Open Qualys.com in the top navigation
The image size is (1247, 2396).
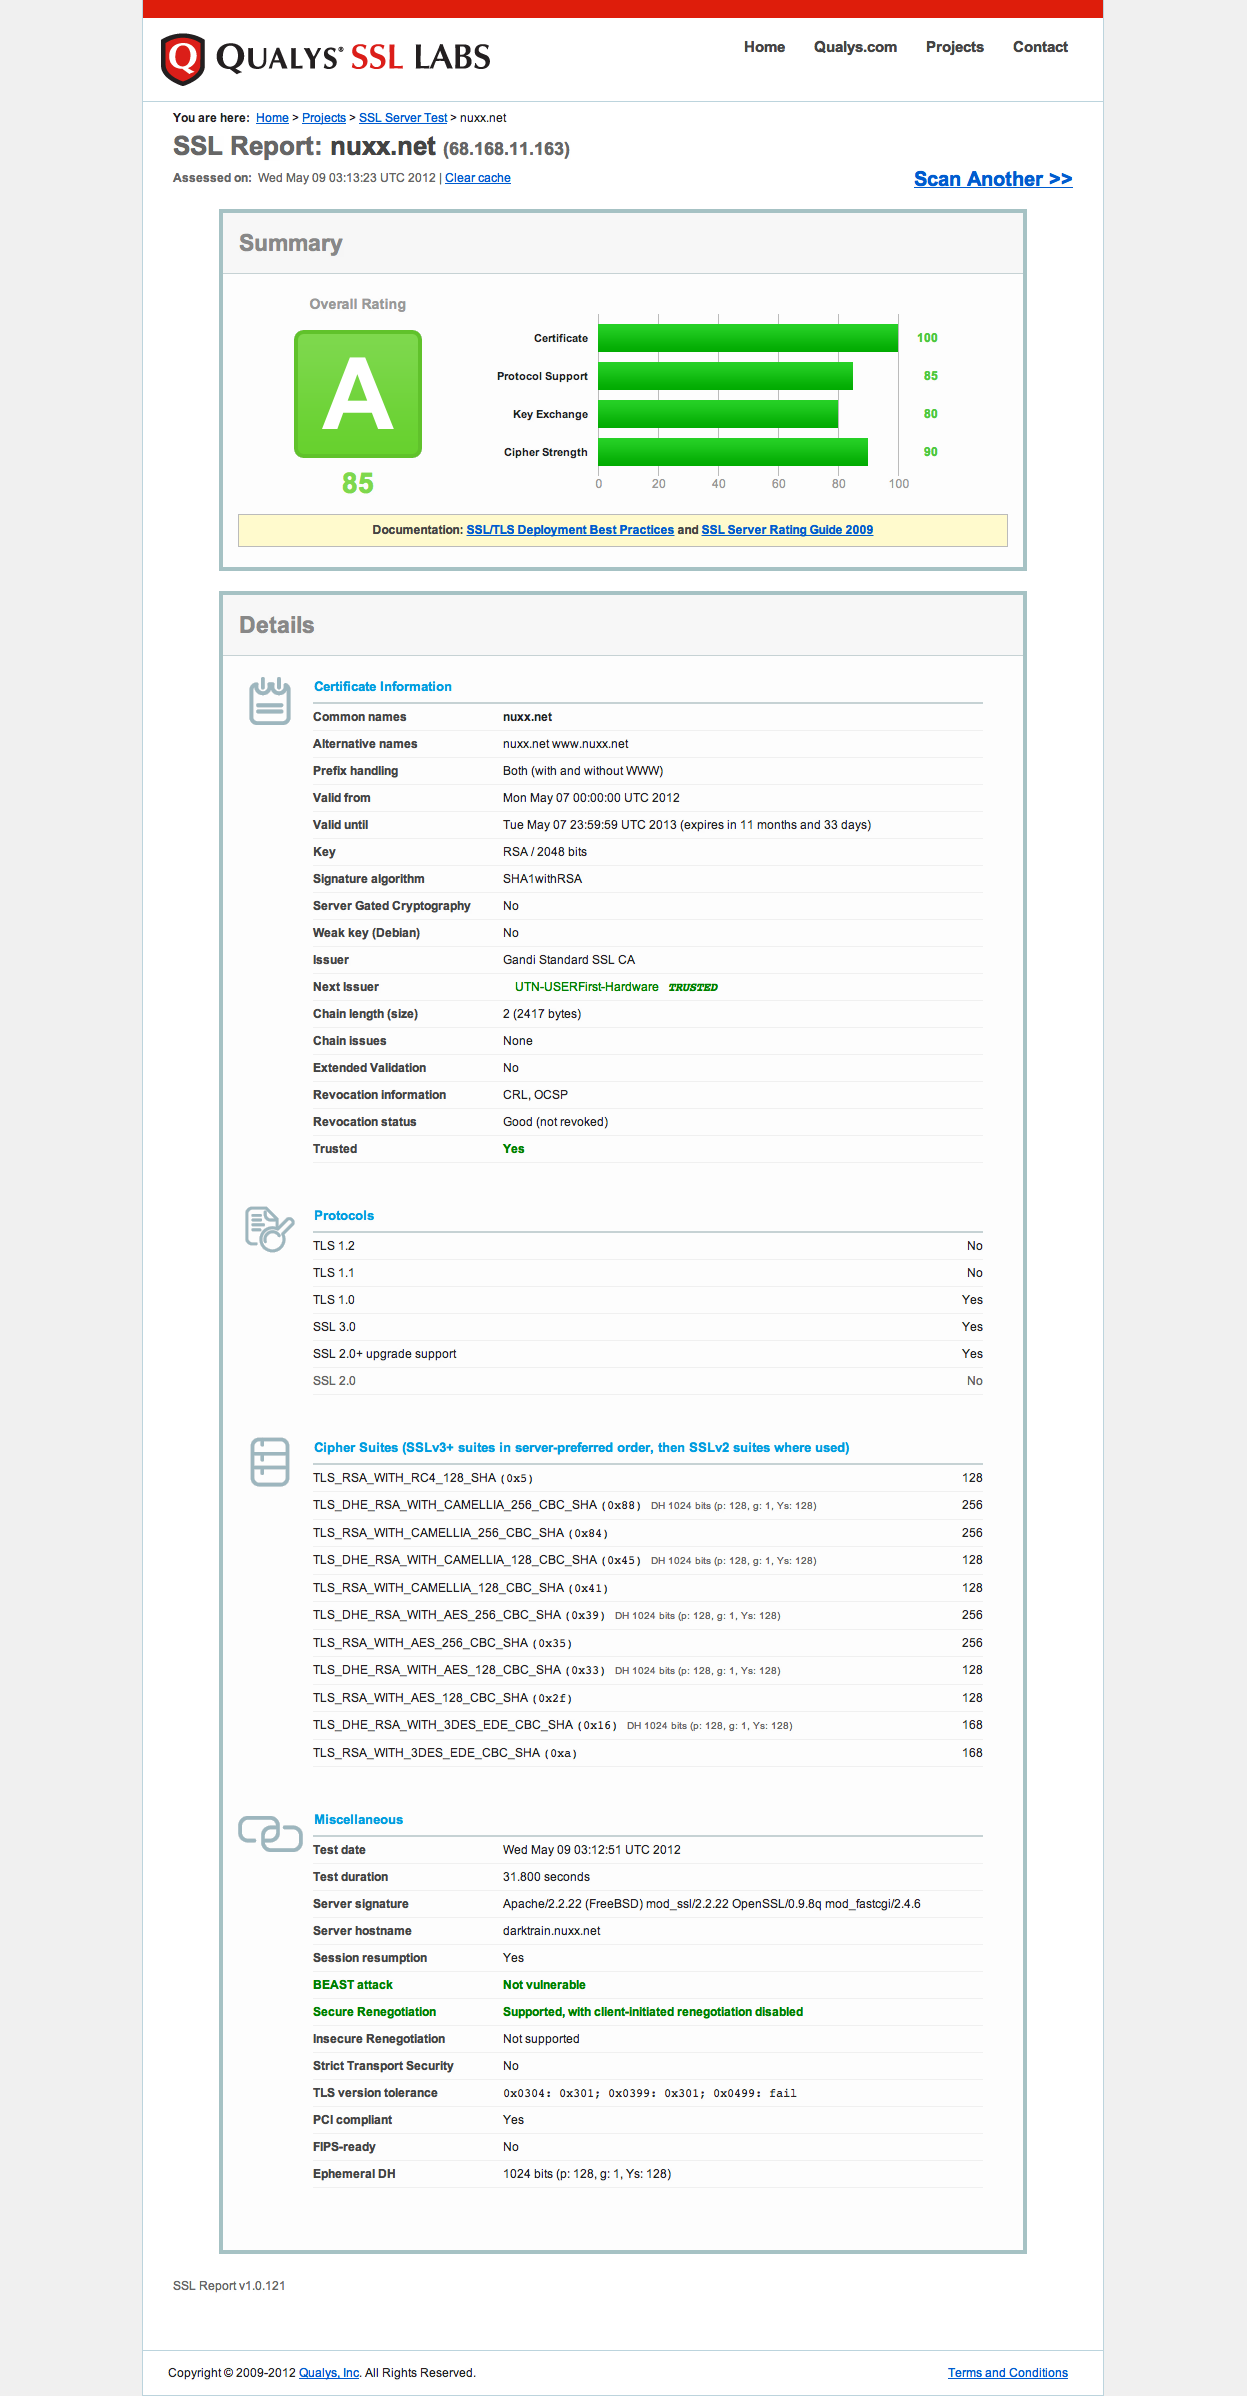coord(855,47)
